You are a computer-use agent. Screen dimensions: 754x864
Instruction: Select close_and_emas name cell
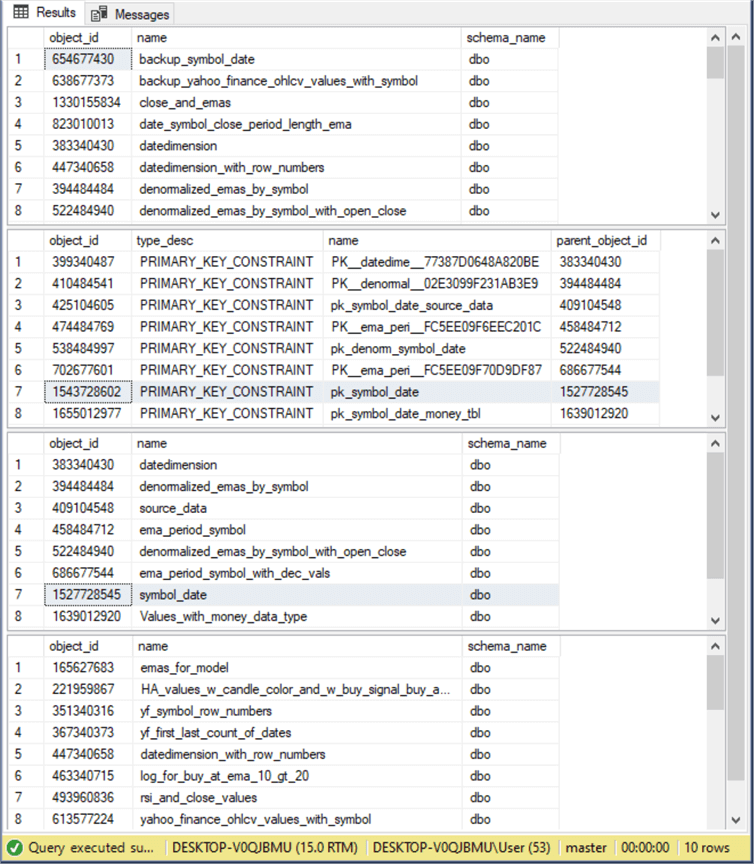click(297, 102)
